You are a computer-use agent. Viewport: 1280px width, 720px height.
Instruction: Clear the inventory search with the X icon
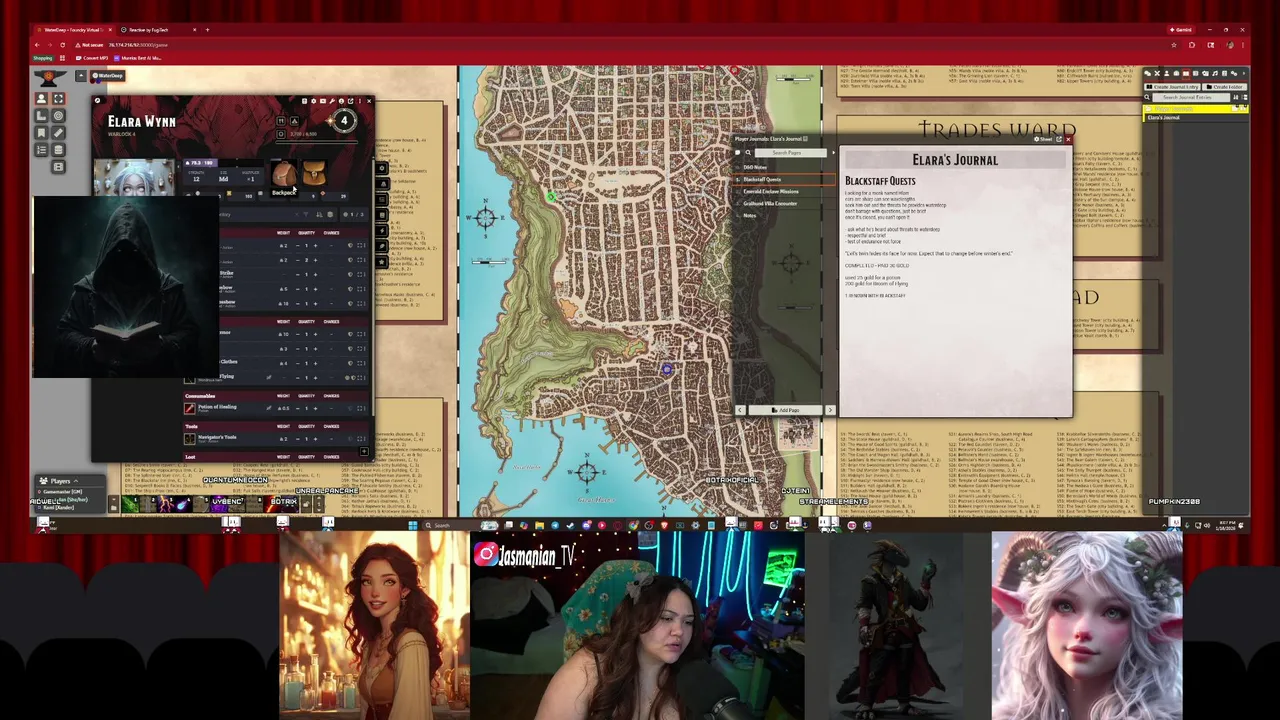(x=297, y=215)
